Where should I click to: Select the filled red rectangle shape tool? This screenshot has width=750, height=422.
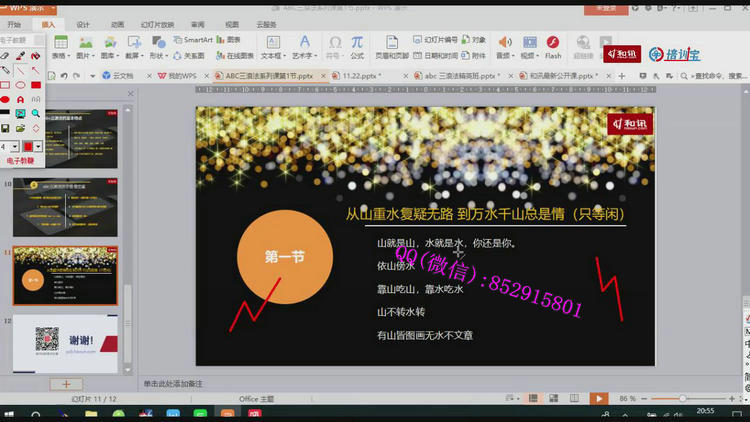36,85
